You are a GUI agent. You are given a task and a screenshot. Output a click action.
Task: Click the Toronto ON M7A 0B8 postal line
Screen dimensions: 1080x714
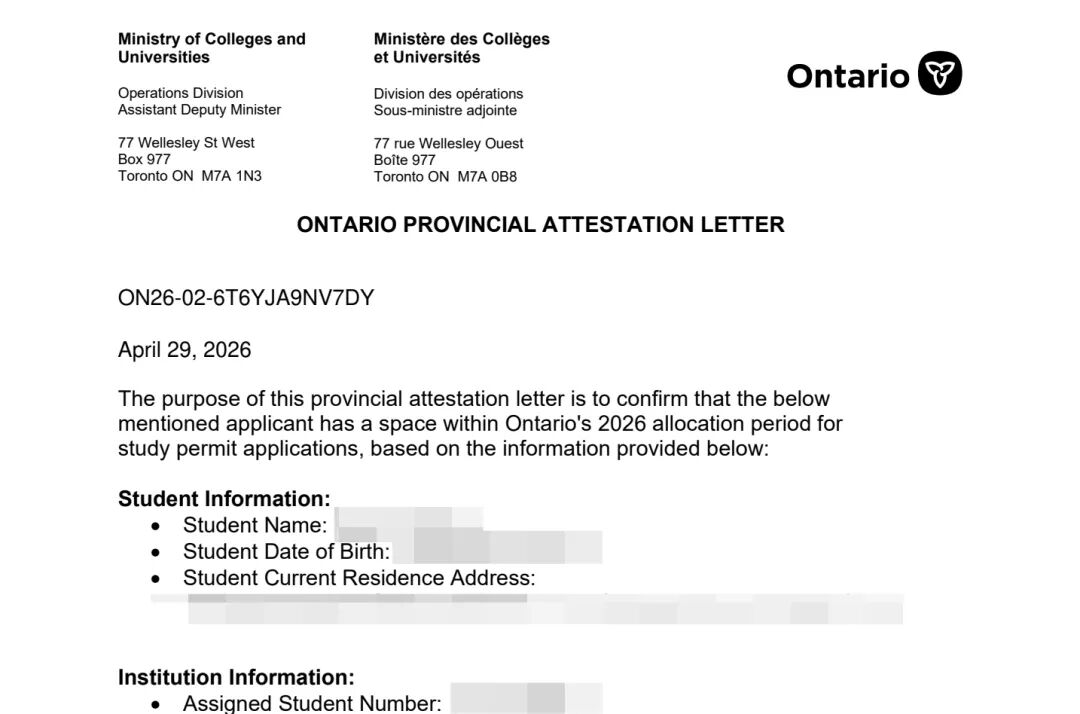pyautogui.click(x=445, y=176)
